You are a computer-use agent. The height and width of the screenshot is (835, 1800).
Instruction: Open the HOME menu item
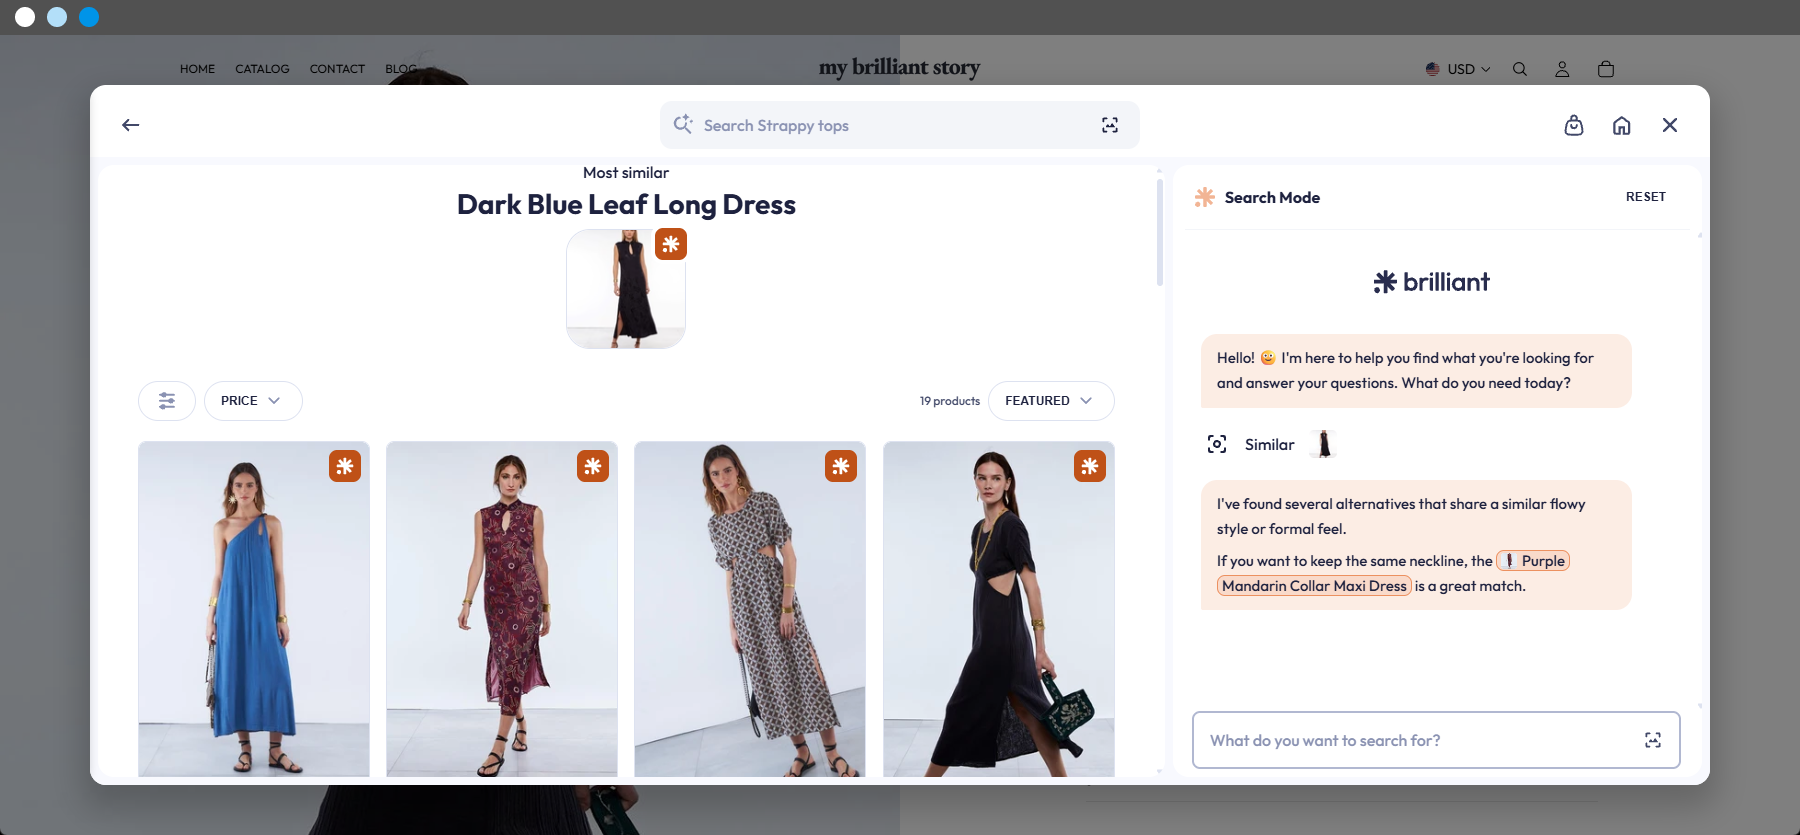(x=197, y=69)
